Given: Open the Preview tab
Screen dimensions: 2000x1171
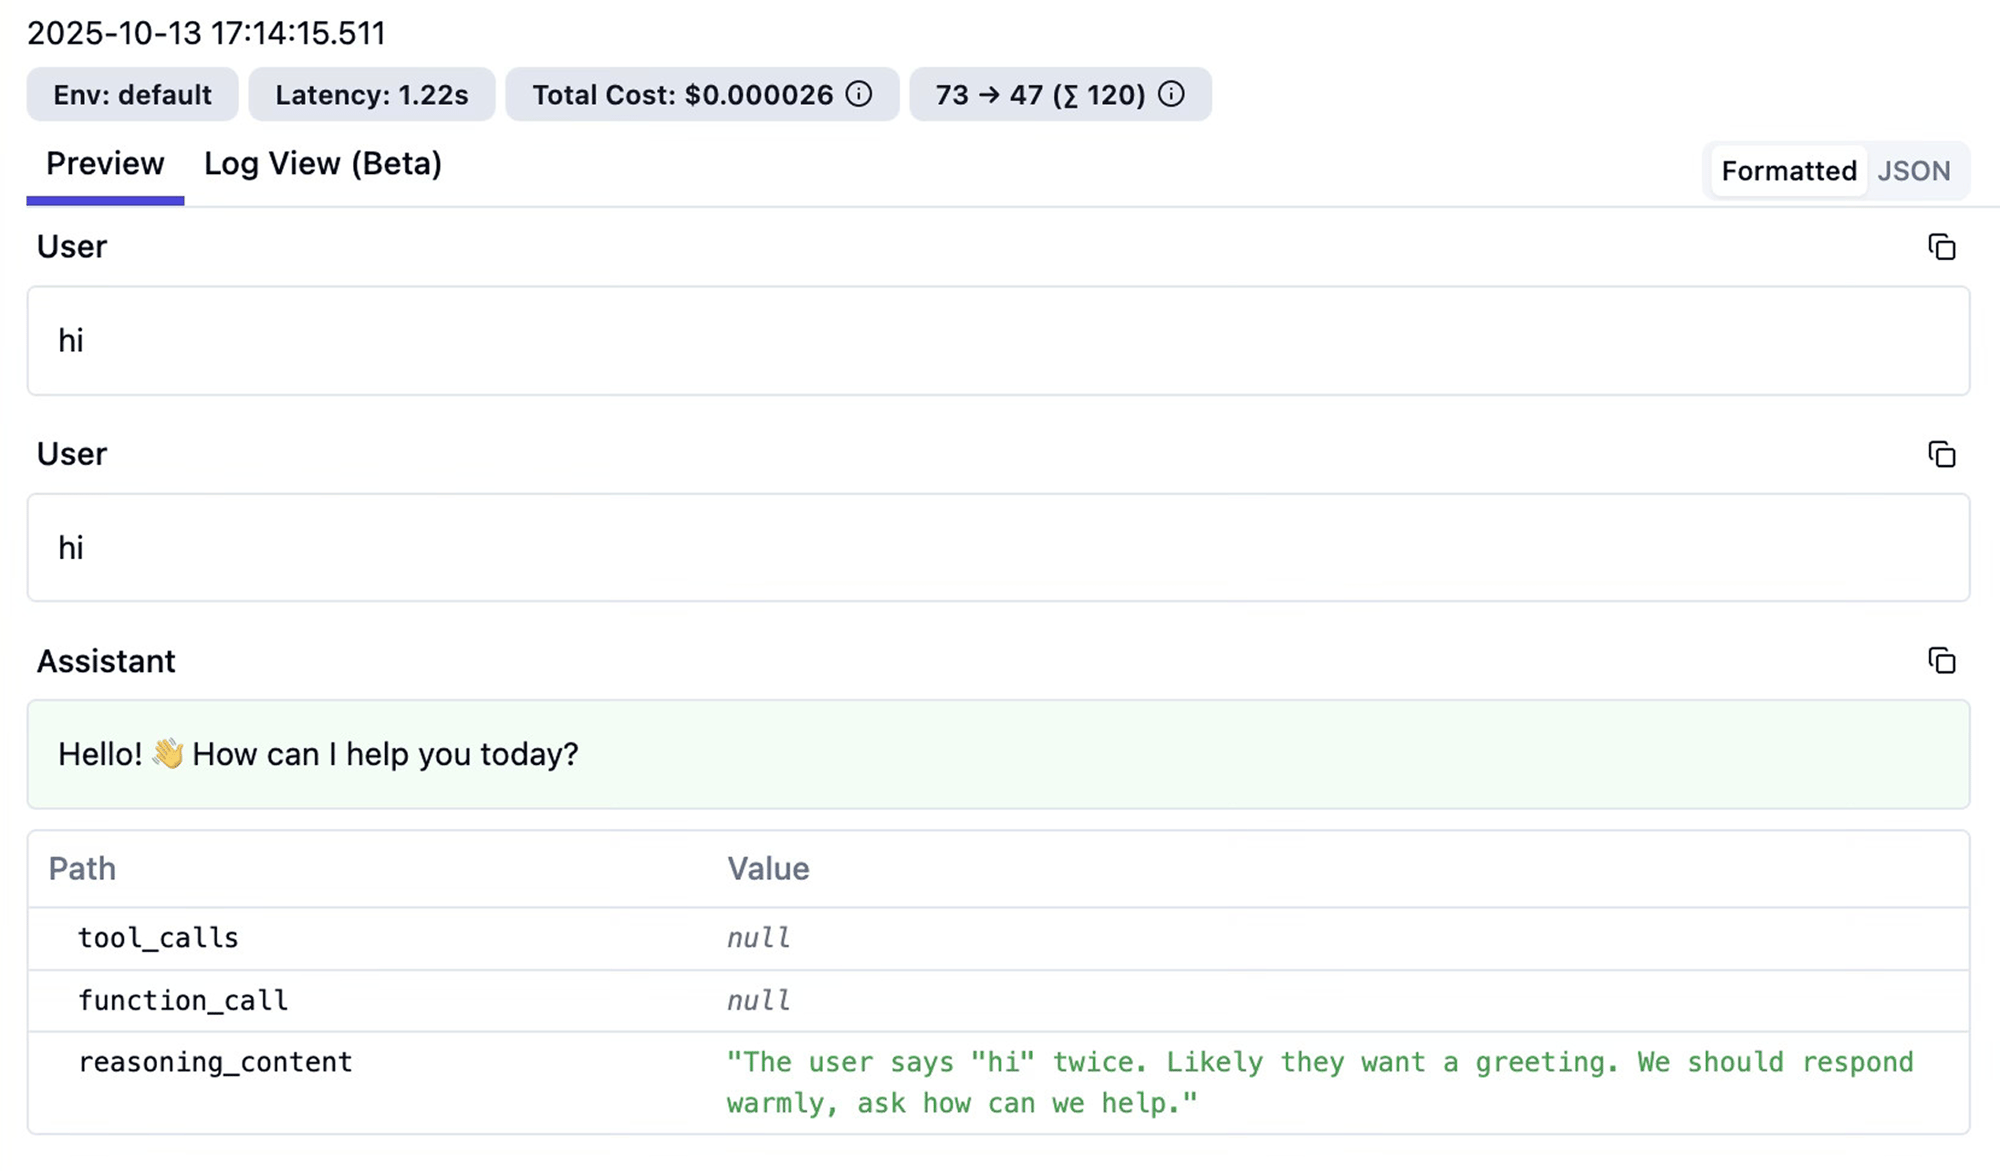Looking at the screenshot, I should [105, 164].
